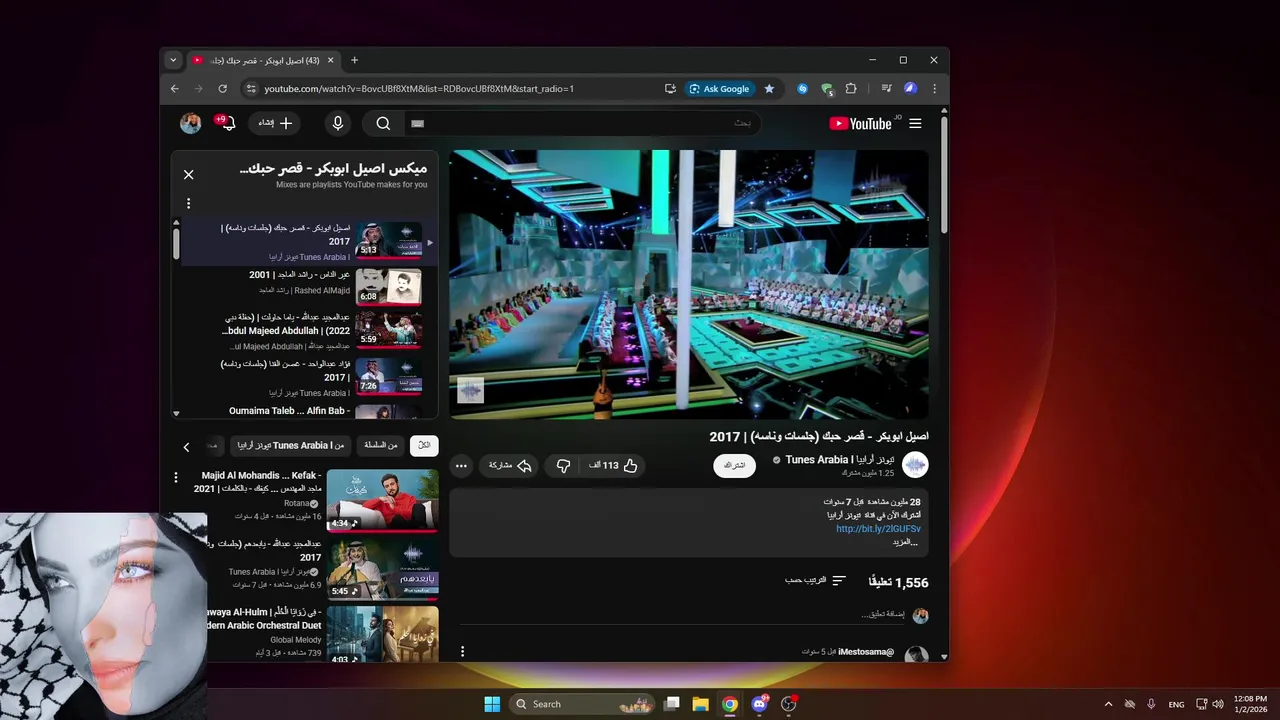Subscribe using the white اشتراك button

point(734,466)
